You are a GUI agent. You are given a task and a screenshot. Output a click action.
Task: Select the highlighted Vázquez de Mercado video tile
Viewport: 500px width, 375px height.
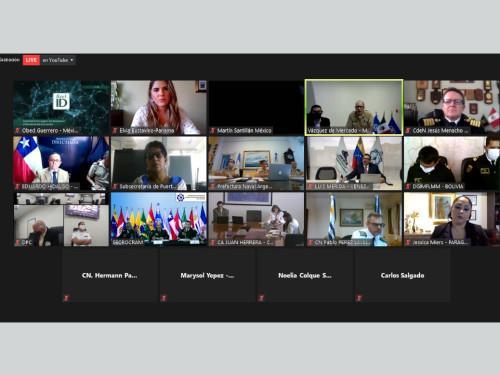tap(354, 107)
